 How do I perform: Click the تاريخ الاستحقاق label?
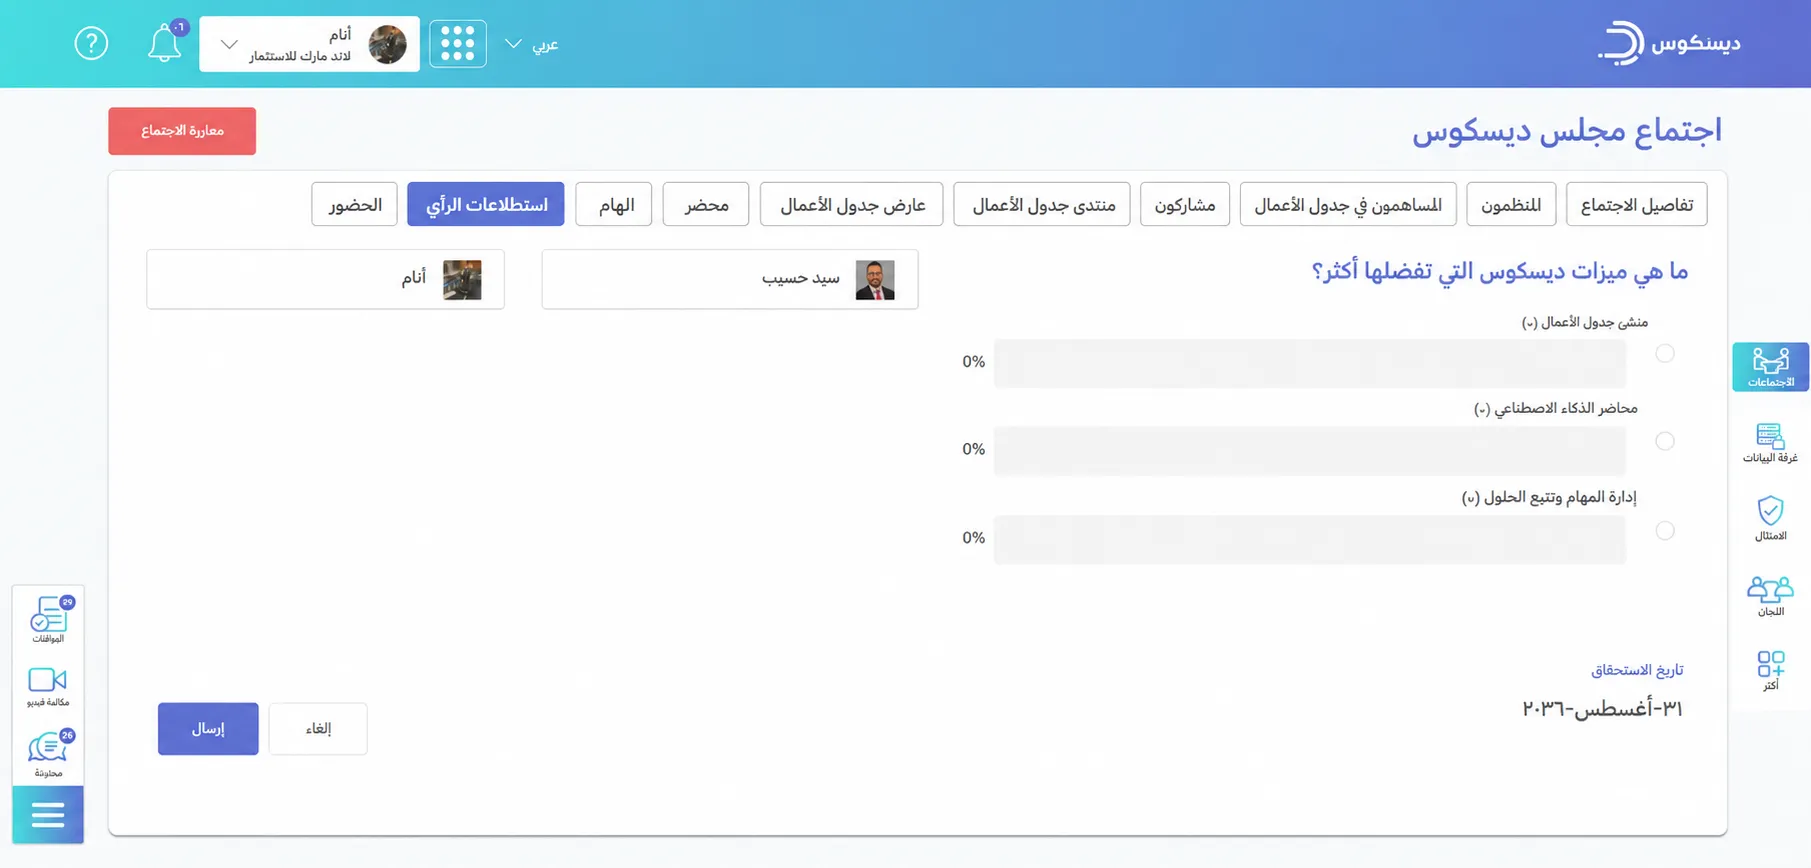pos(1637,670)
